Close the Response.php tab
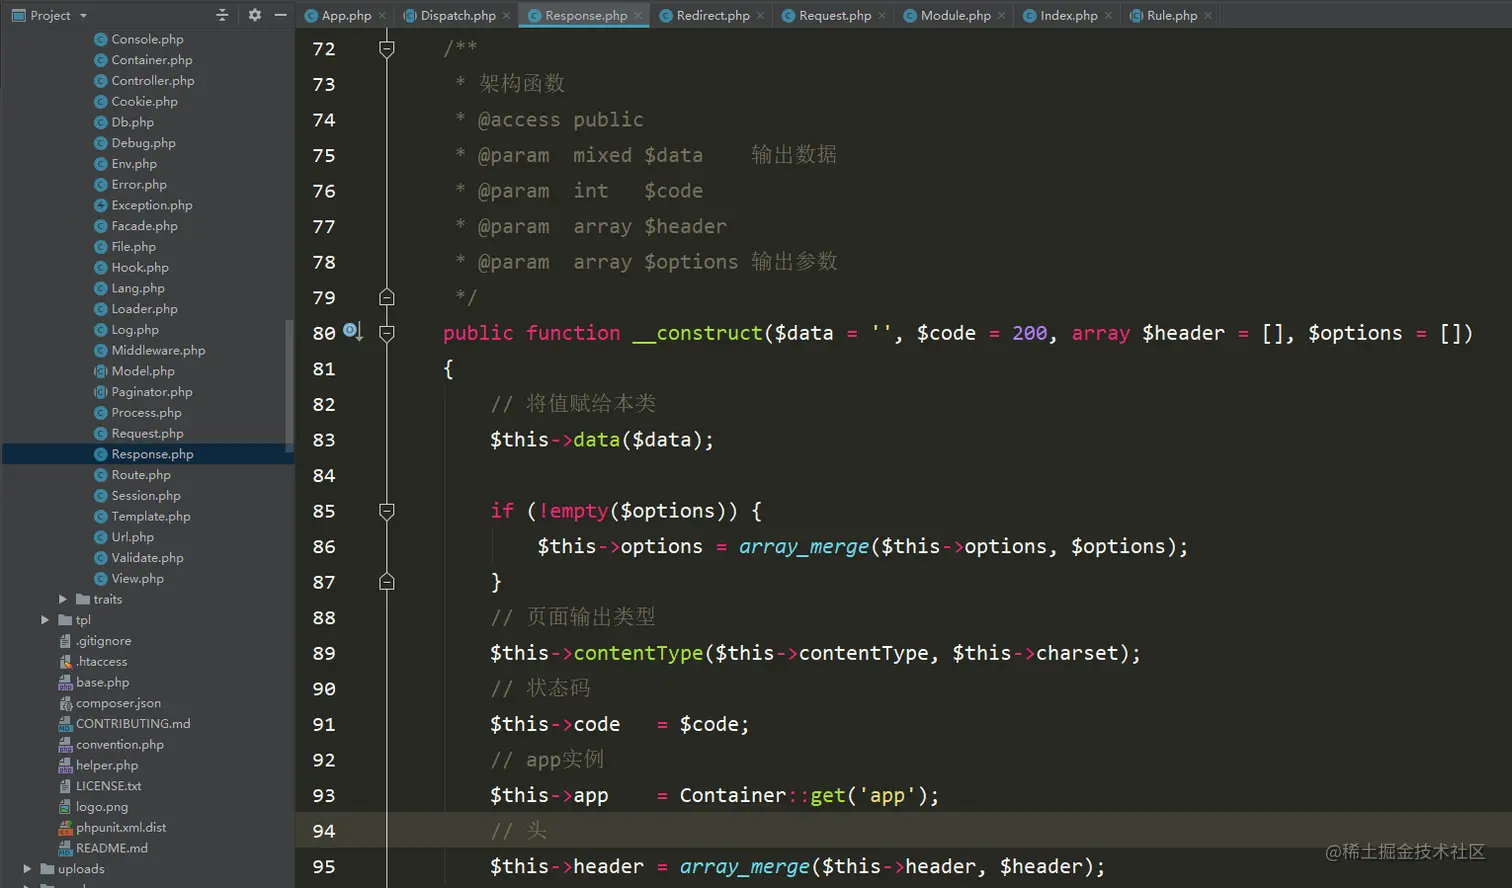The image size is (1512, 888). 638,16
